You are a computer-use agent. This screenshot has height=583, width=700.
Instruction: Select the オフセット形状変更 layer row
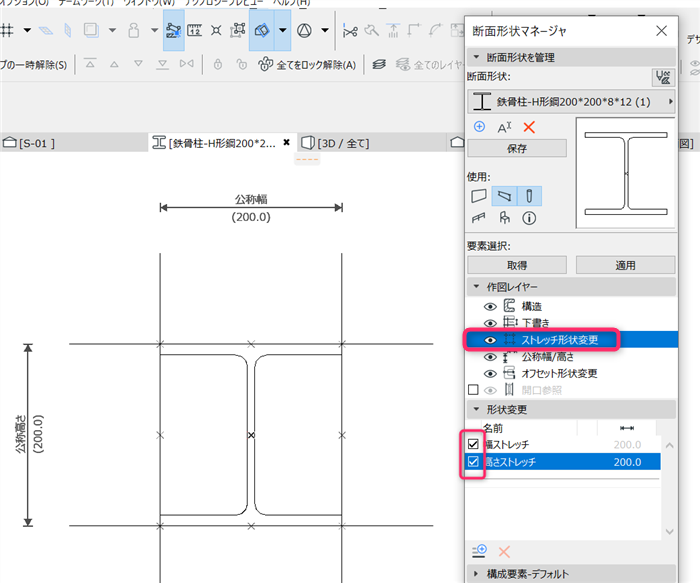tap(571, 373)
